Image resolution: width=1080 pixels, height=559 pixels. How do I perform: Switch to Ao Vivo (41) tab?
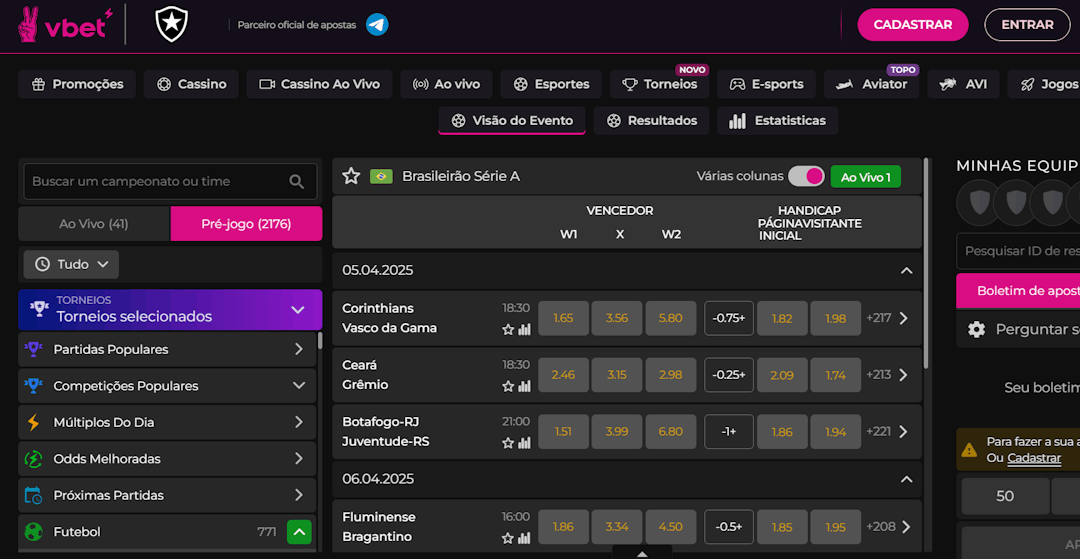coord(94,224)
